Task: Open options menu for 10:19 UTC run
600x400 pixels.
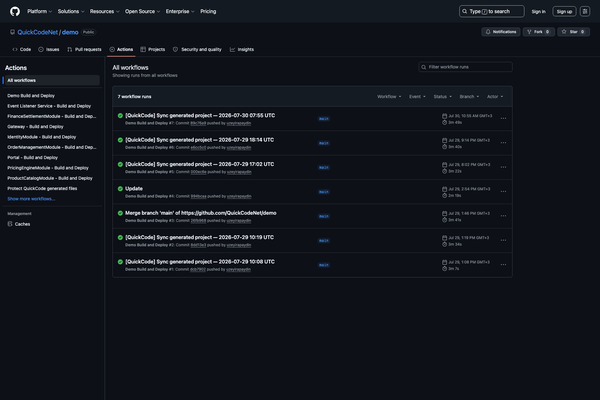Action: [x=503, y=241]
